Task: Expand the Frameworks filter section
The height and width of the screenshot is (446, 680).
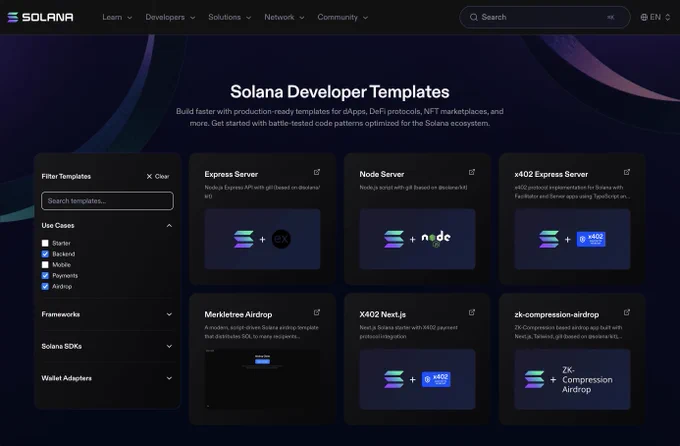Action: [x=107, y=314]
